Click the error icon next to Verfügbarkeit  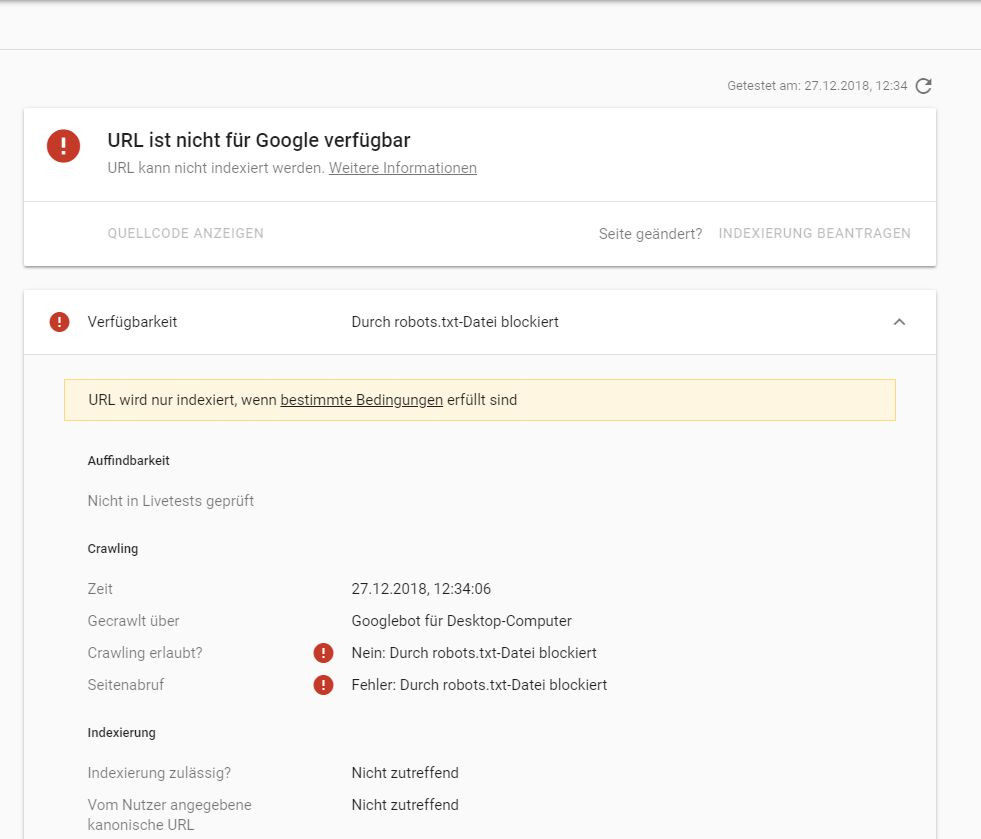pyautogui.click(x=59, y=322)
